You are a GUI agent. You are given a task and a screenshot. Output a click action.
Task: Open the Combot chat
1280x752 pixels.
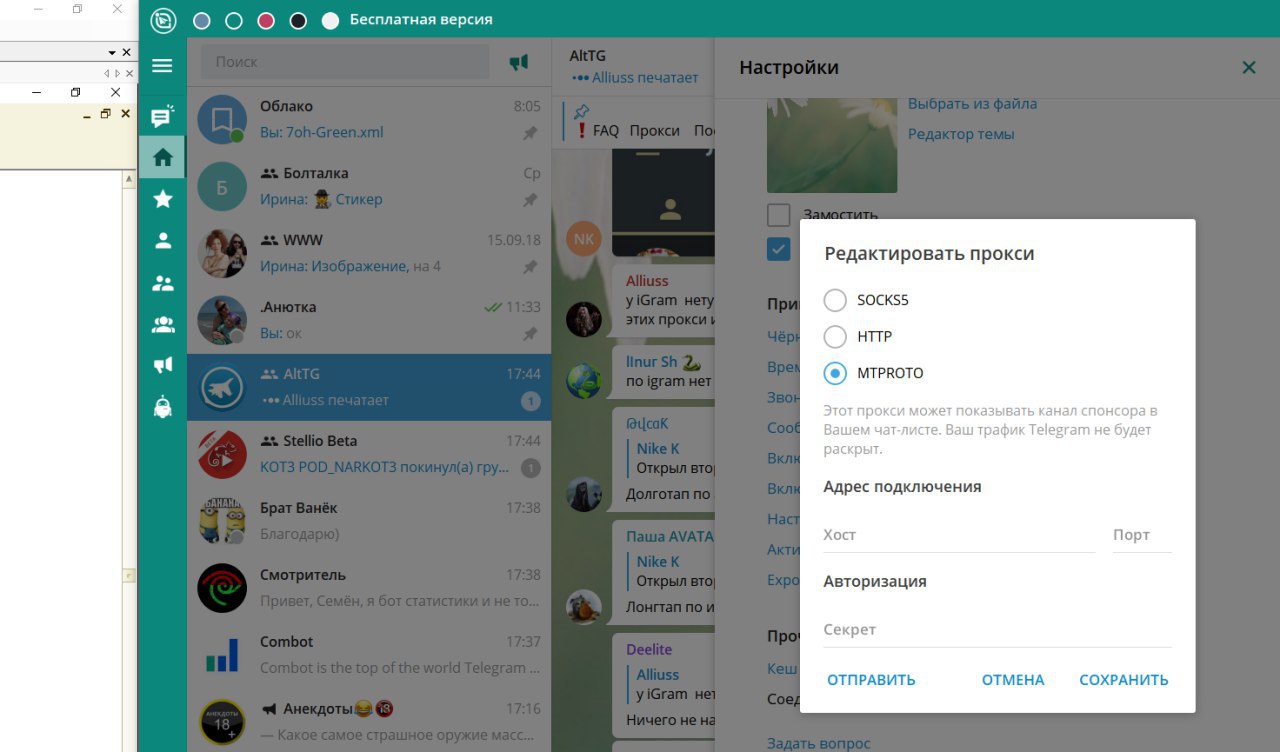[x=369, y=655]
